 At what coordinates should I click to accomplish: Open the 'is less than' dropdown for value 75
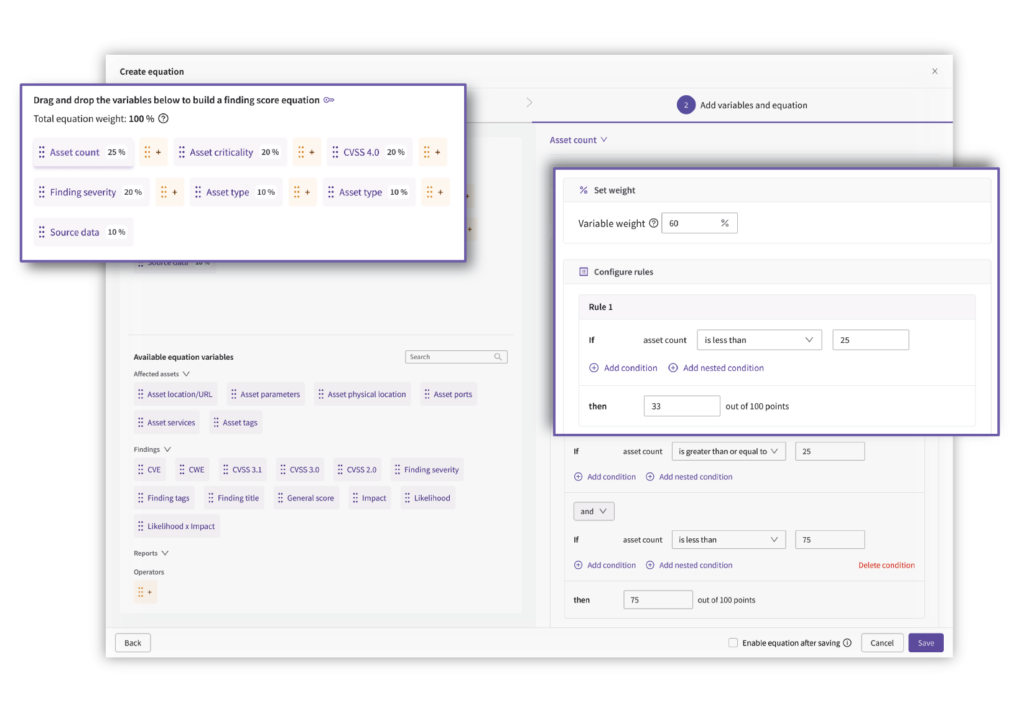(x=728, y=540)
